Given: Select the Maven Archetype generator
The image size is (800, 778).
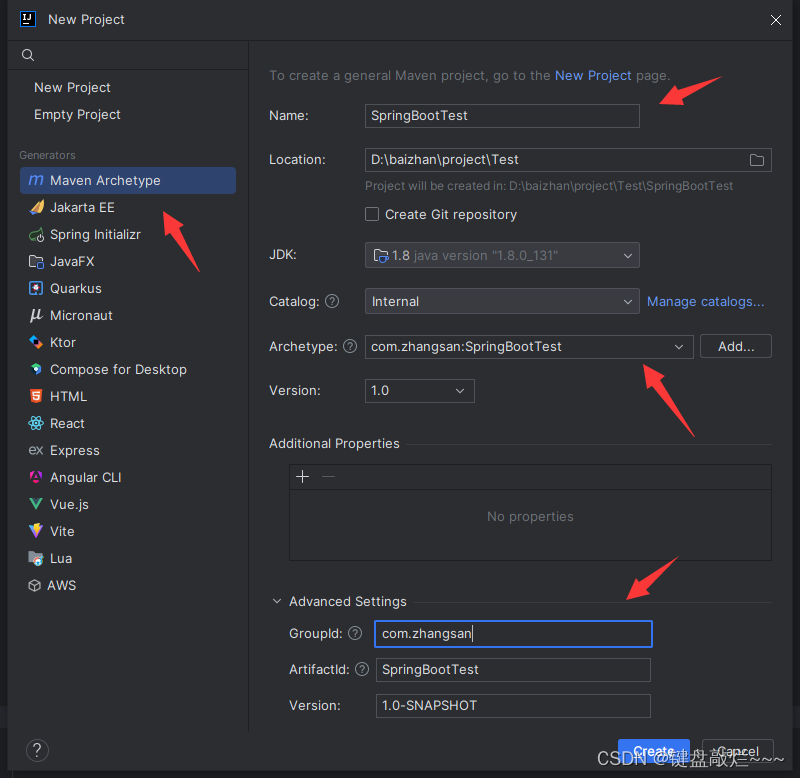Looking at the screenshot, I should coord(128,180).
